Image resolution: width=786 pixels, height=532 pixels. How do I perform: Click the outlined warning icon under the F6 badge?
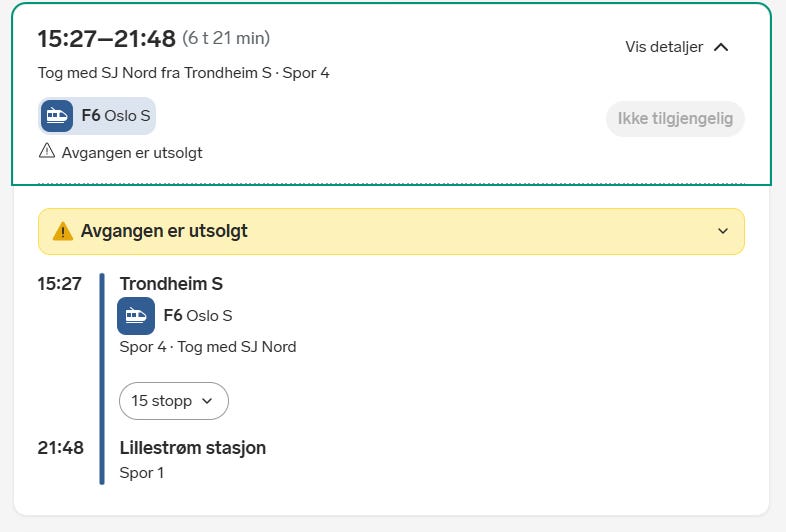47,152
